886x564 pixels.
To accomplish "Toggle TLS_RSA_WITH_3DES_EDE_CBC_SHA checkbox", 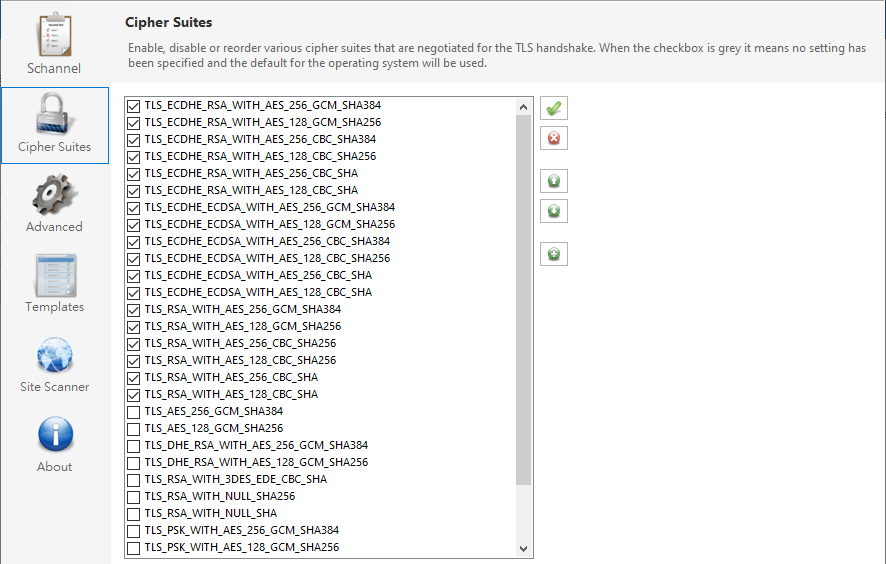I will point(133,479).
